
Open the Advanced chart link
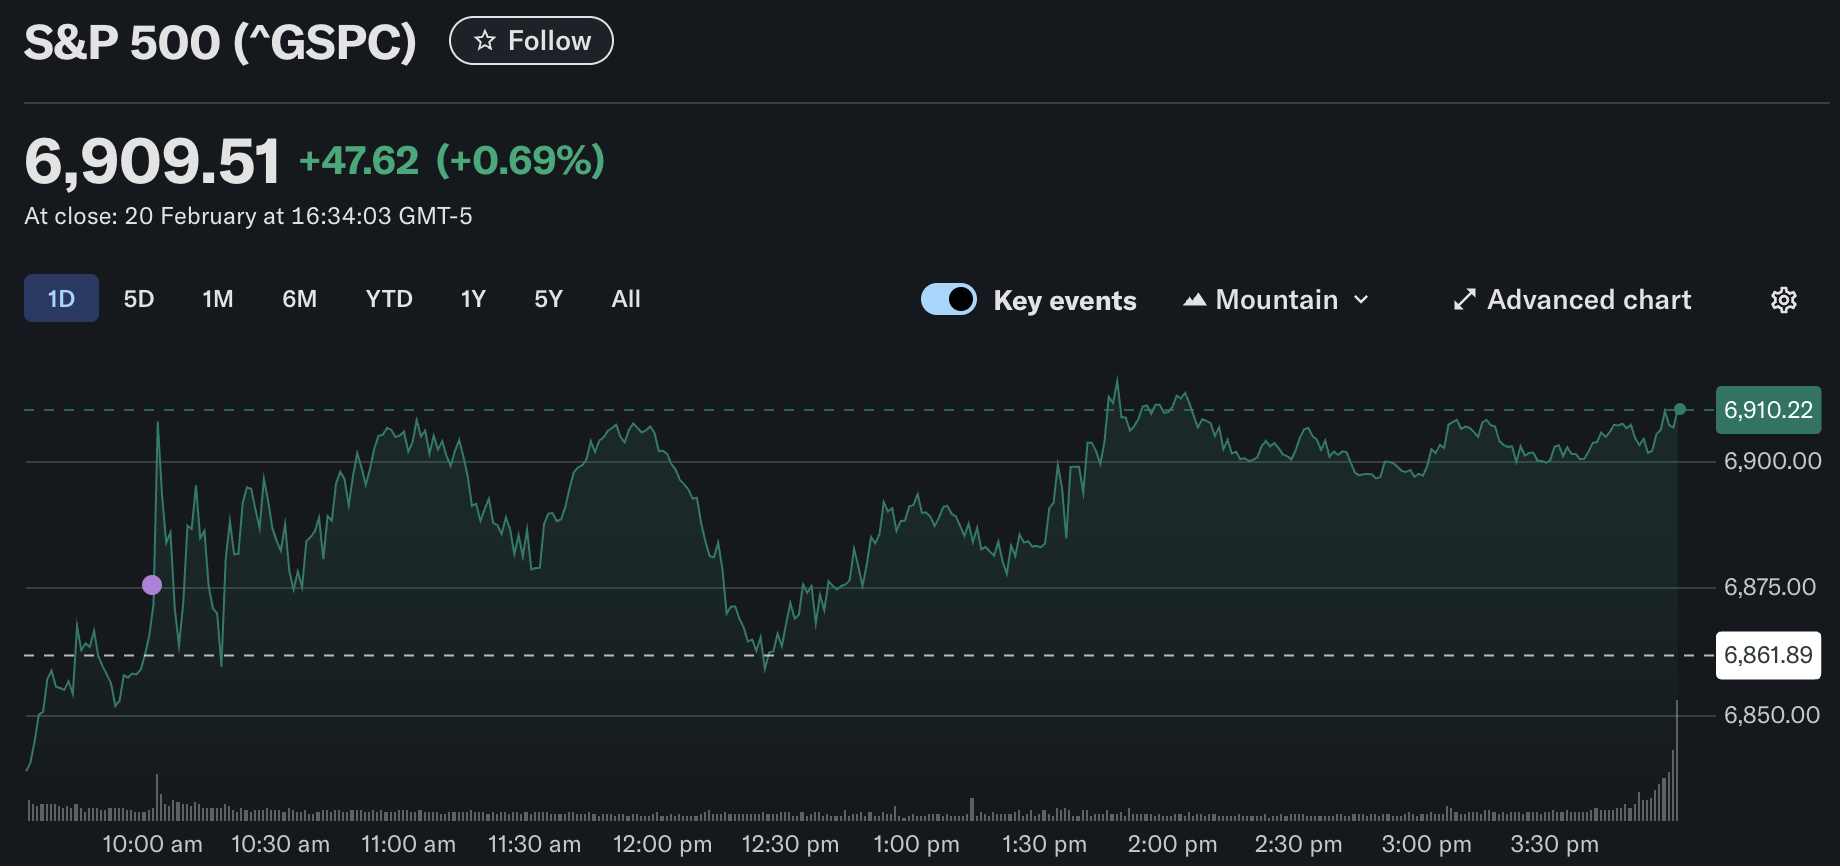(1571, 300)
